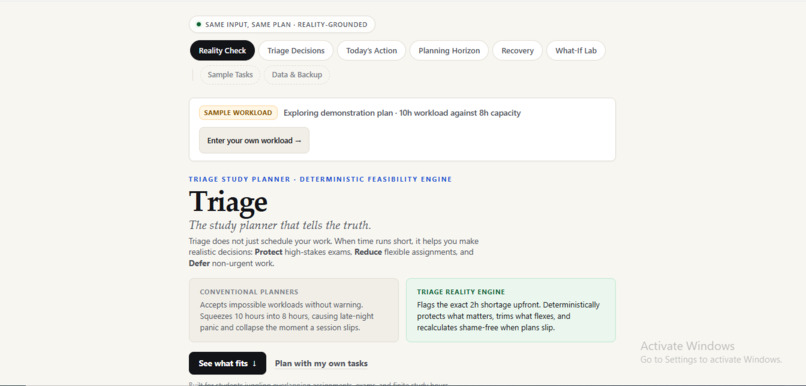Click the Conventional Planners card
Viewport: 806px width, 386px height.
(x=294, y=310)
